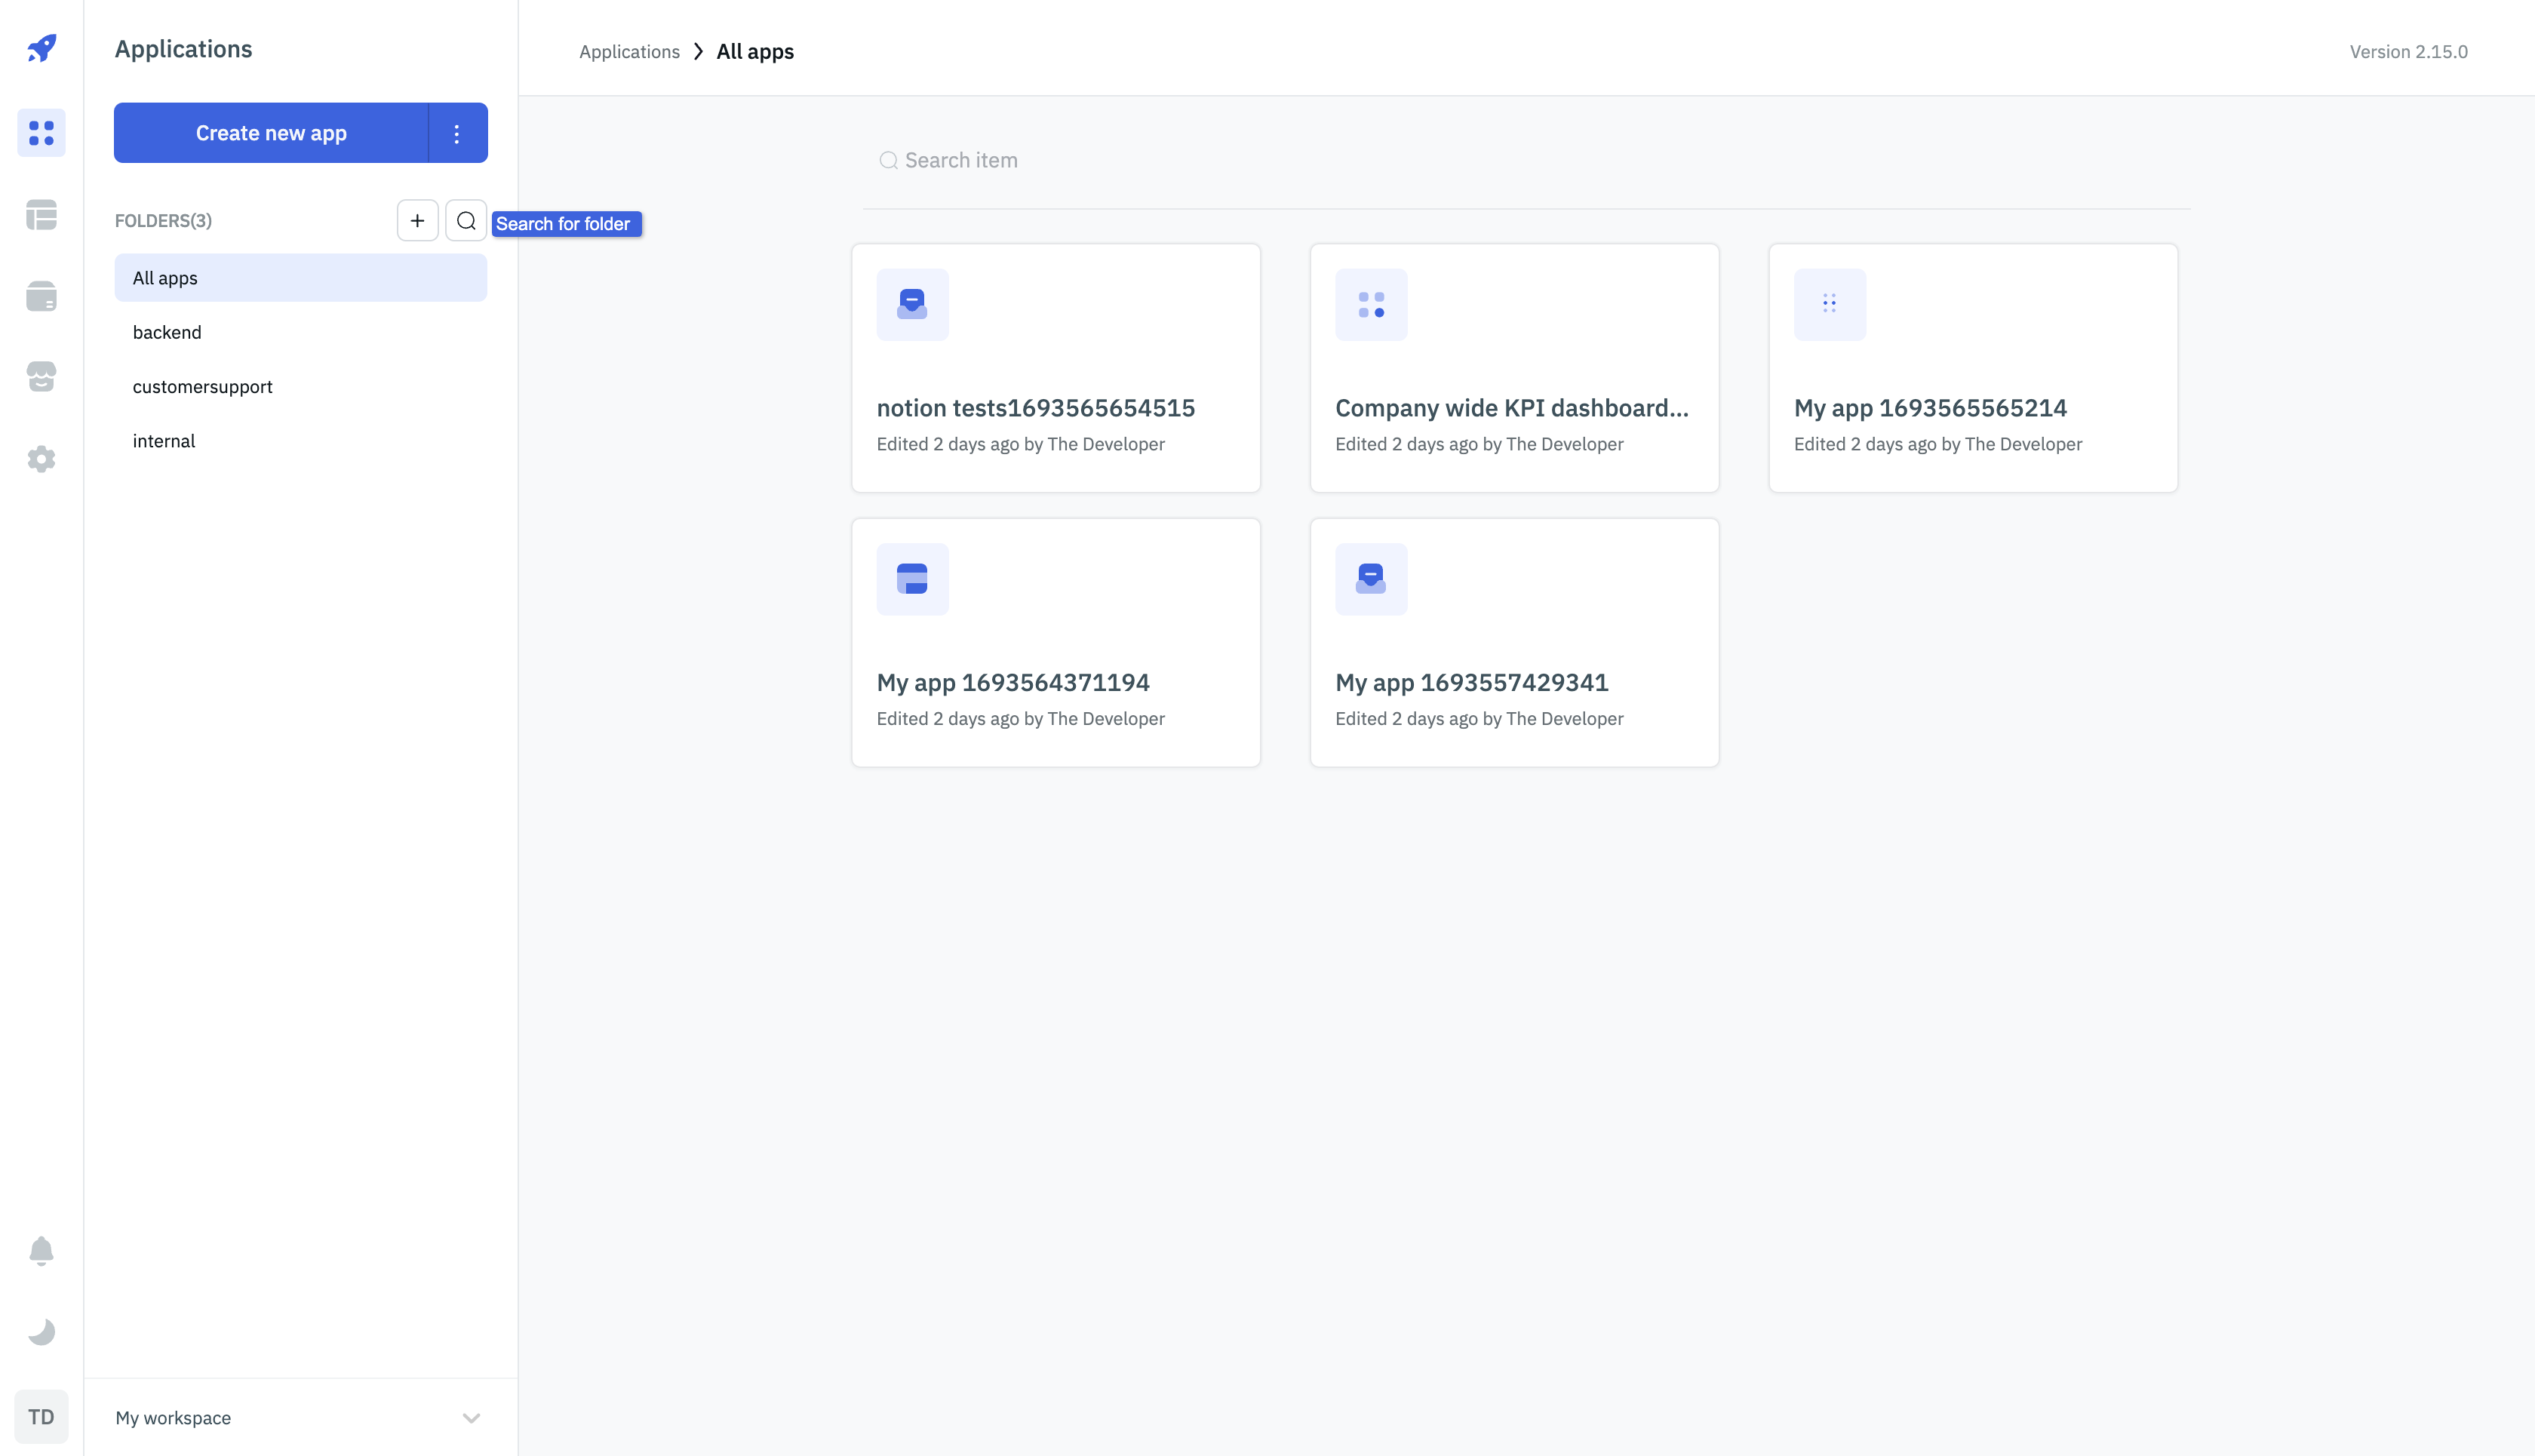Image resolution: width=2535 pixels, height=1456 pixels.
Task: Open the database tables sidebar icon
Action: [41, 214]
